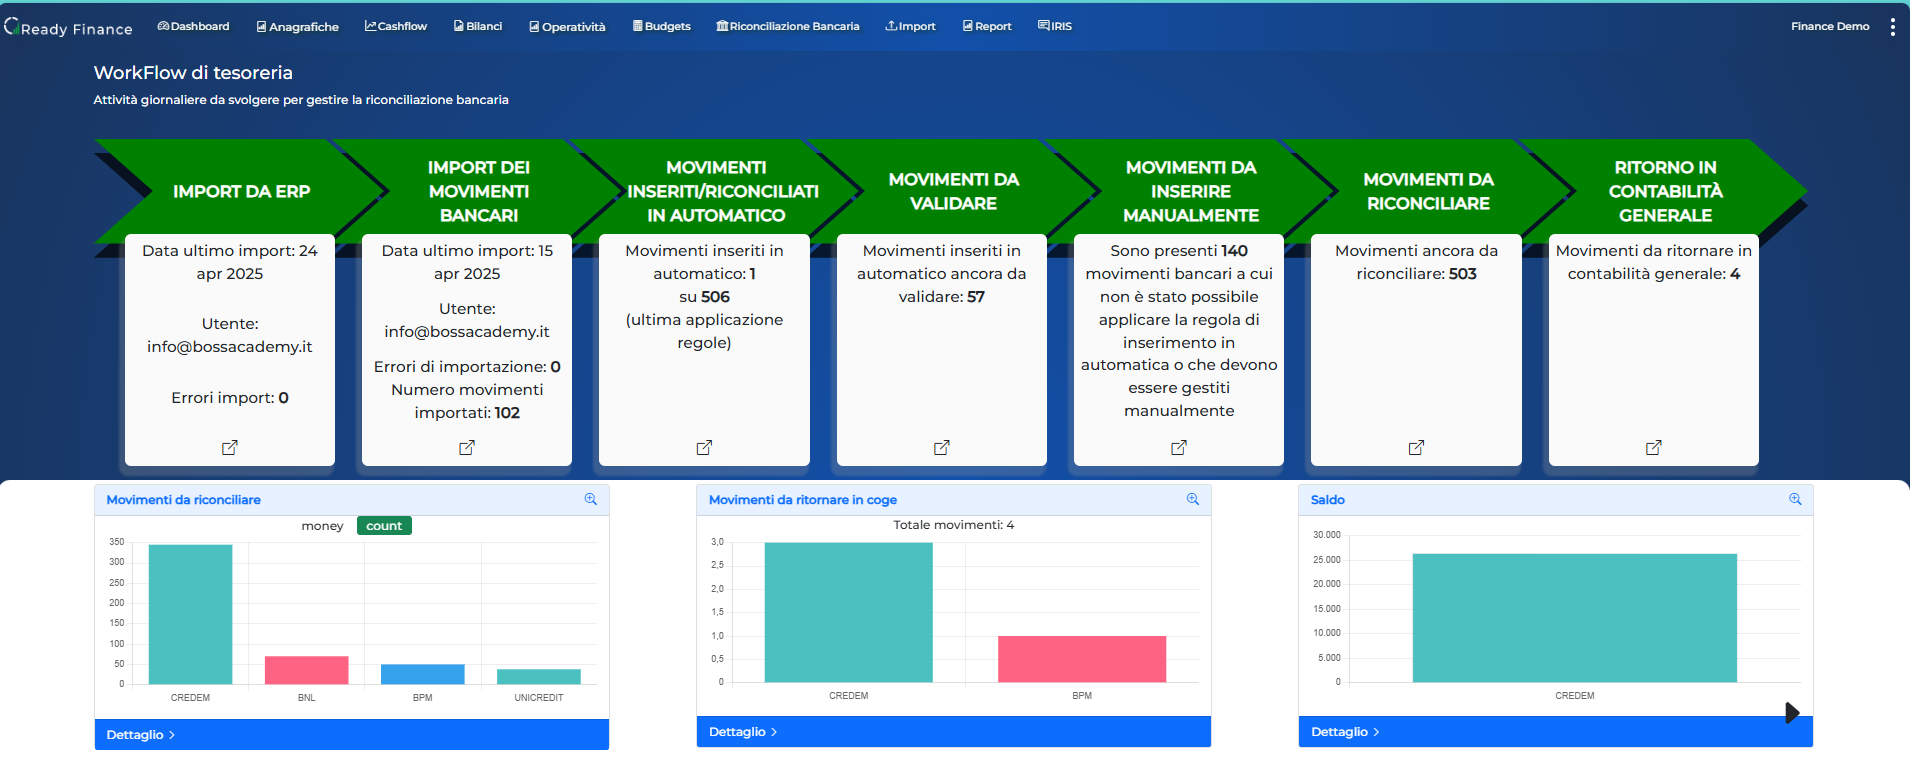Open the three-dot menu beside Finance Demo

(1892, 27)
